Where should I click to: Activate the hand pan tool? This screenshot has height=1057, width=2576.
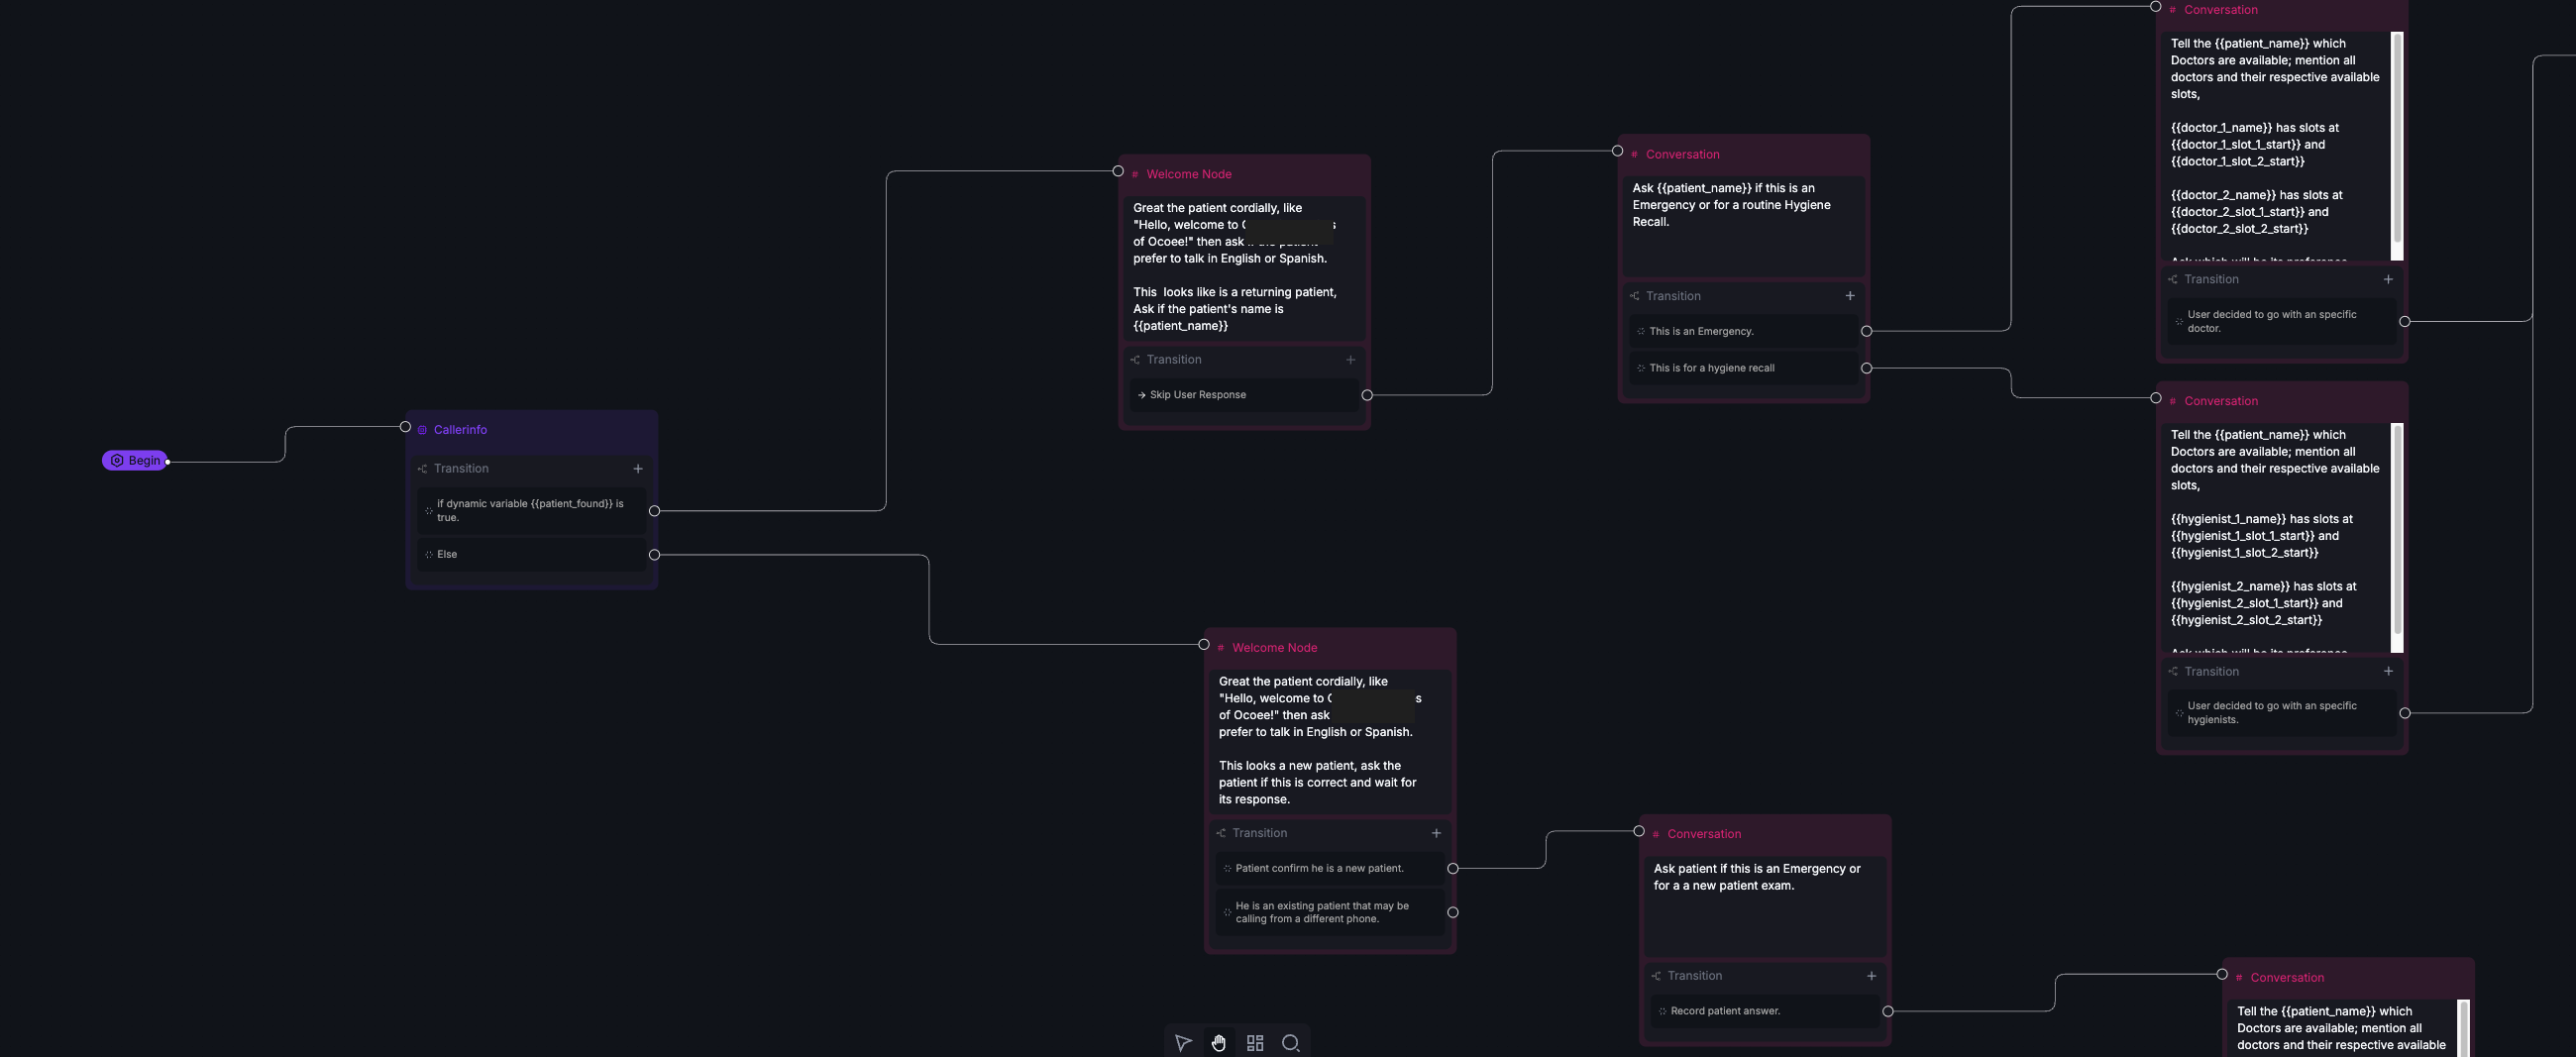pos(1219,1042)
